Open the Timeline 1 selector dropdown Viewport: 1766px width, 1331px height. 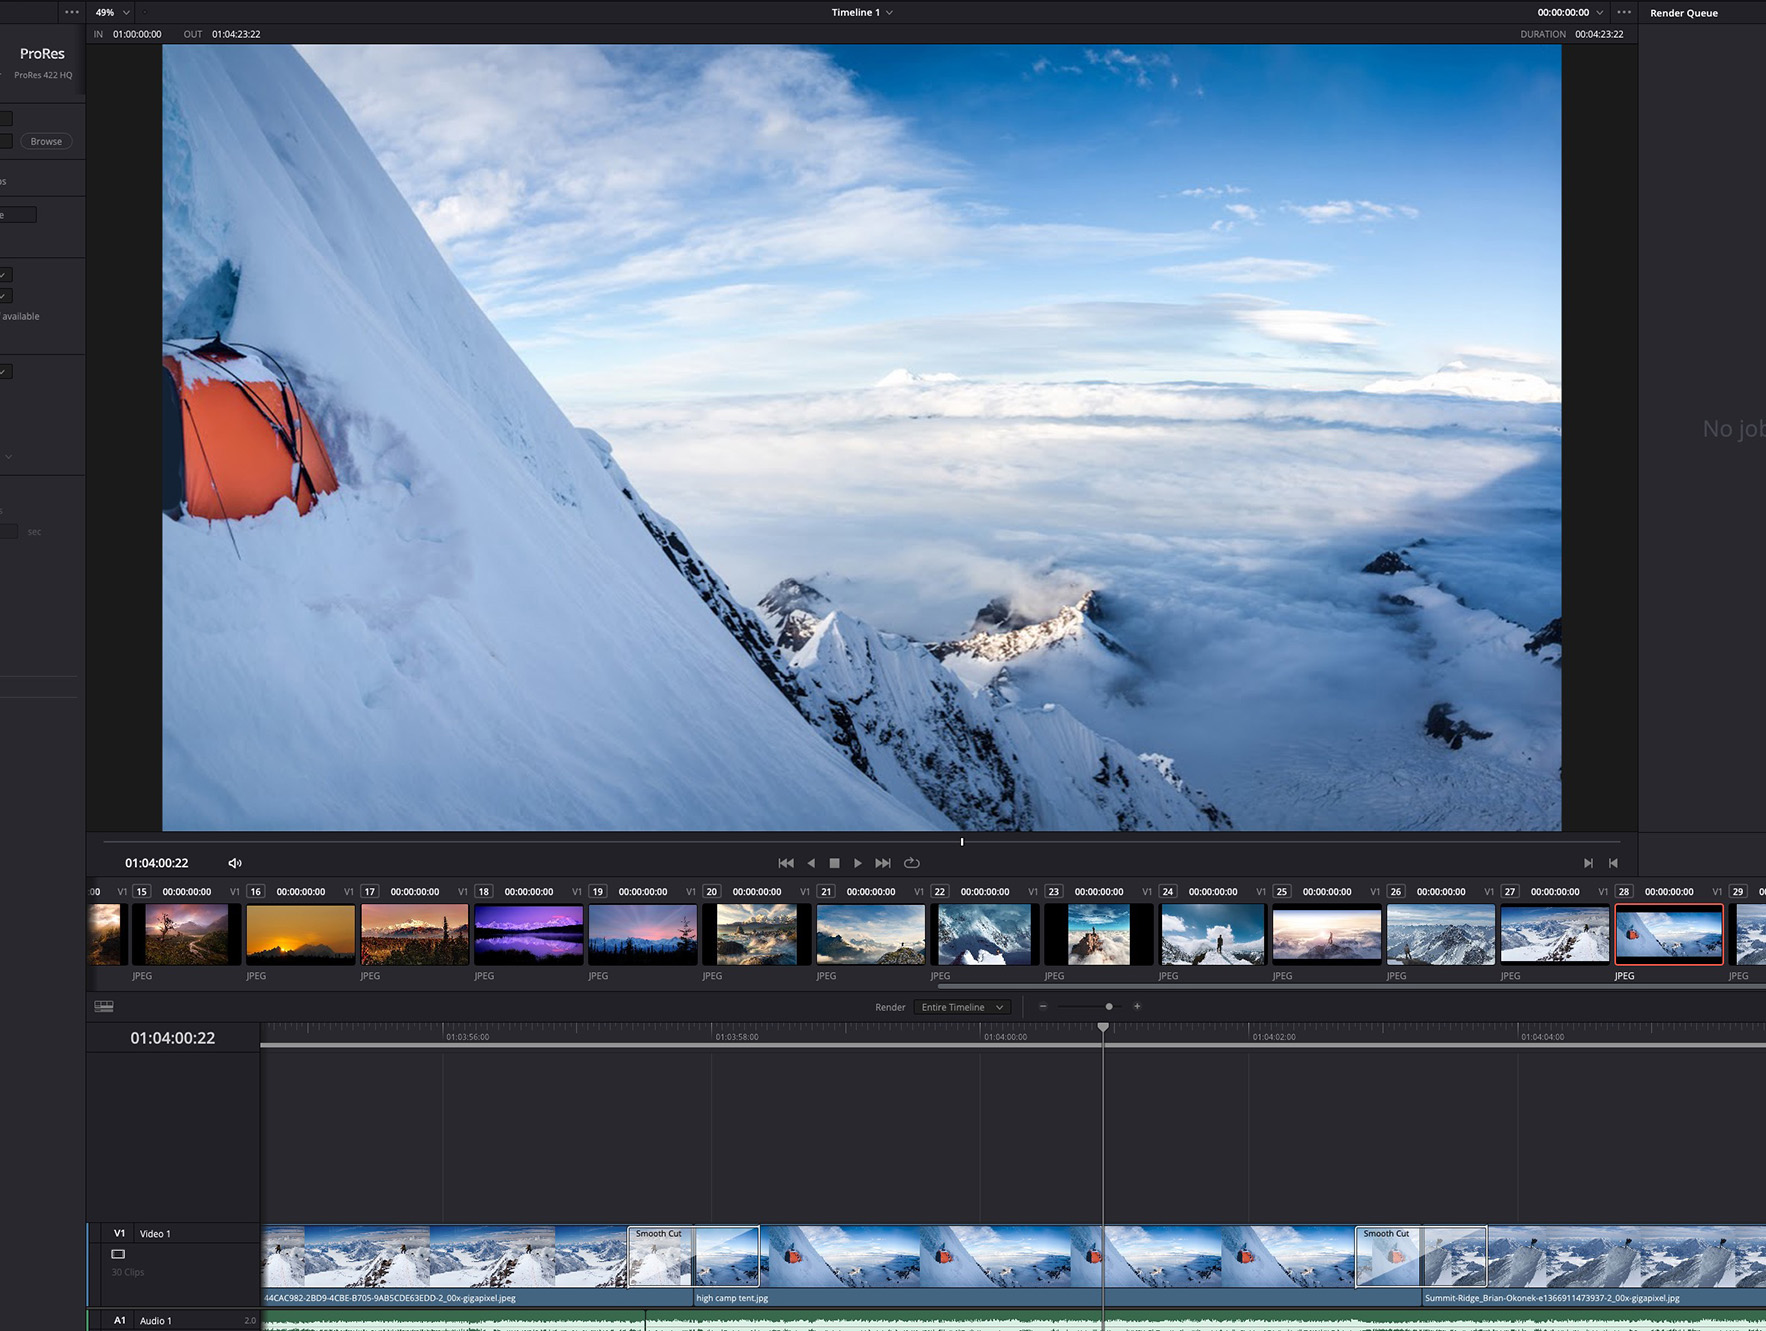862,12
